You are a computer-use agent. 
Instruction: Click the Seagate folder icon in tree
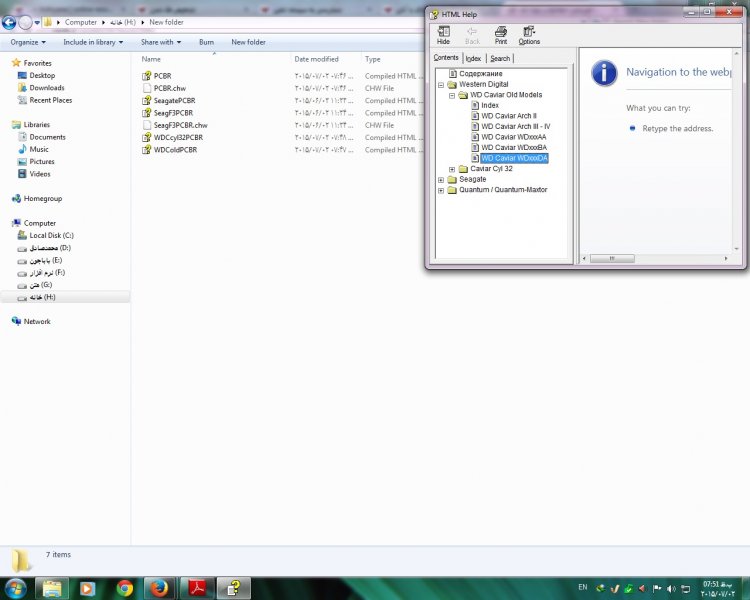[x=452, y=179]
